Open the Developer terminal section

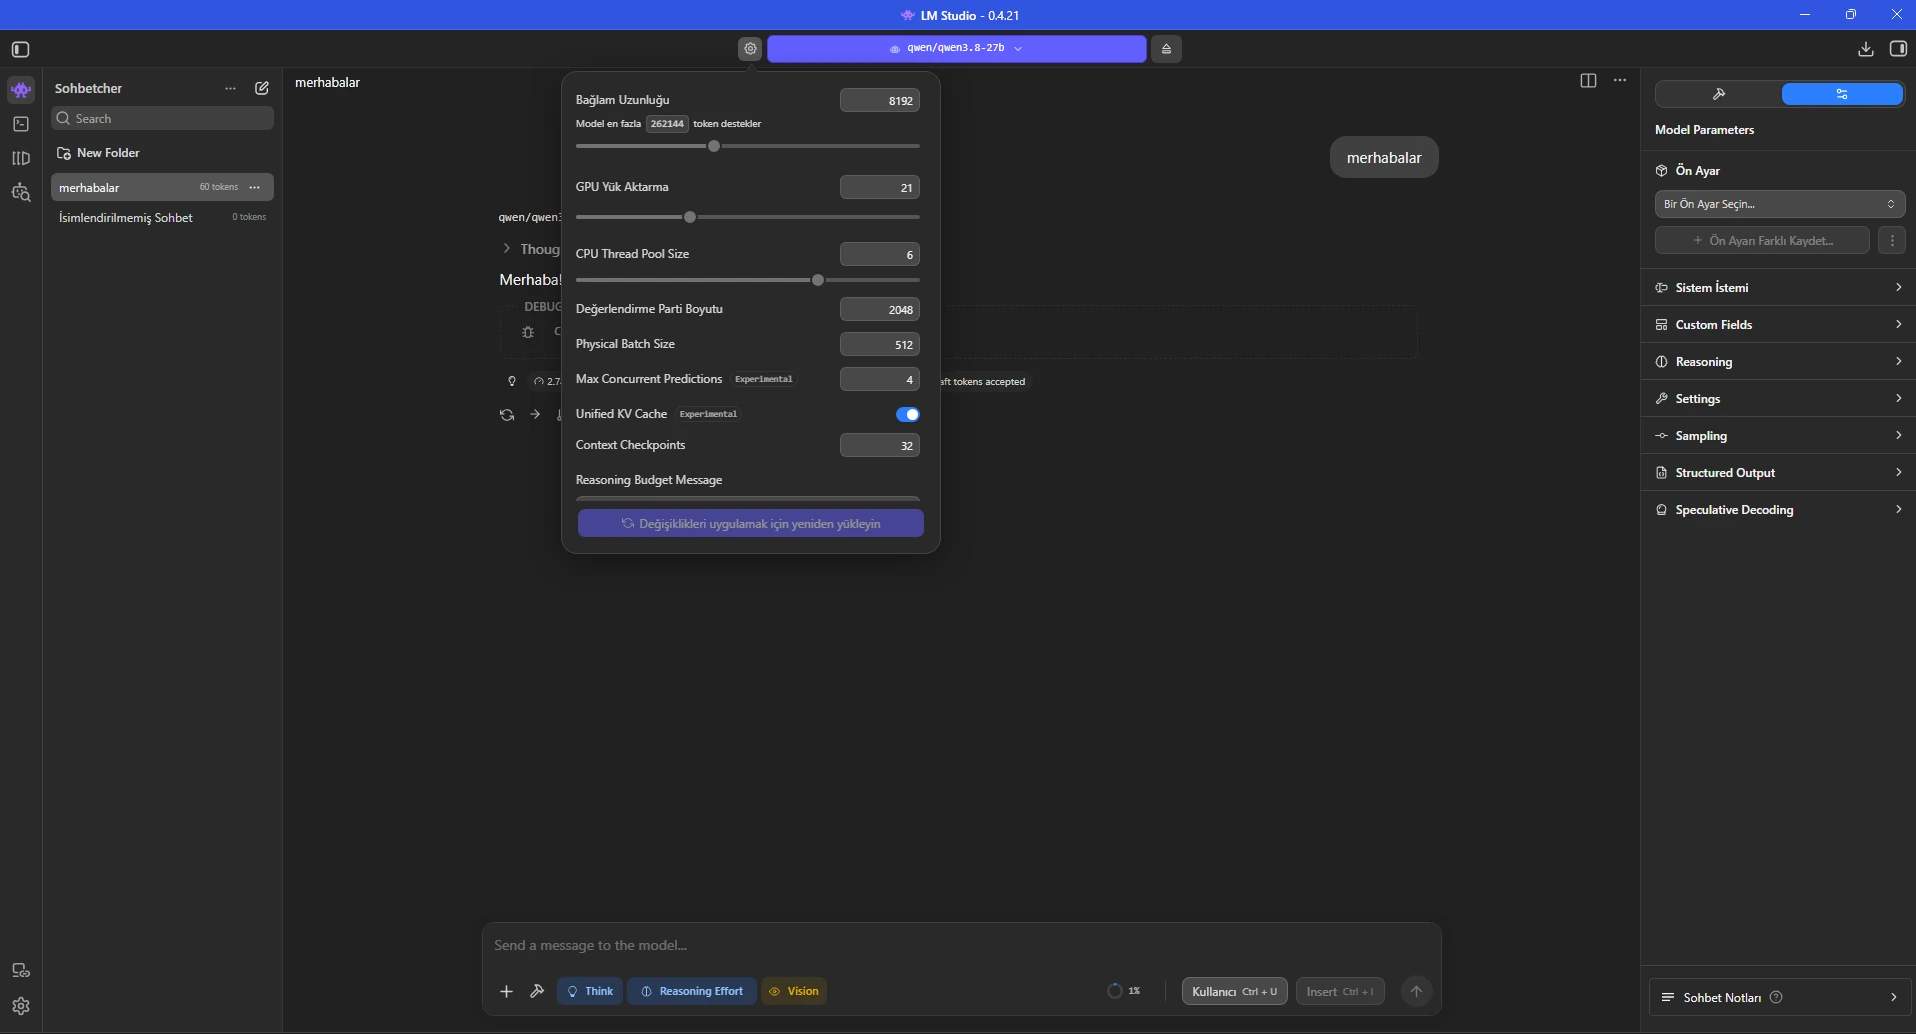click(x=21, y=124)
